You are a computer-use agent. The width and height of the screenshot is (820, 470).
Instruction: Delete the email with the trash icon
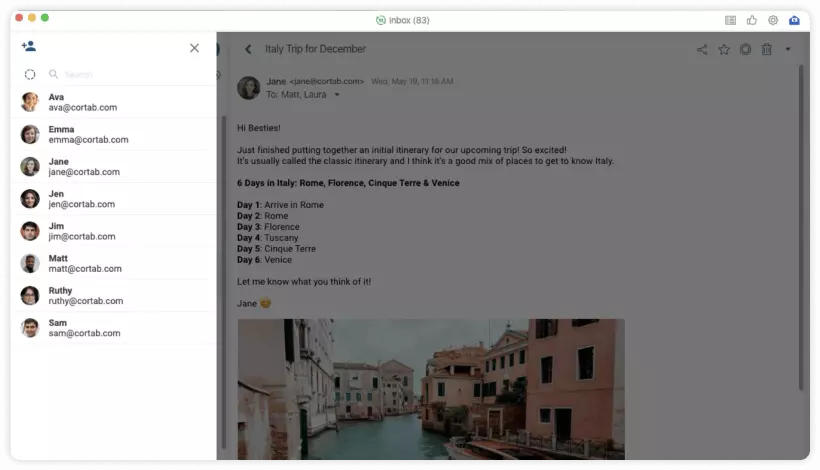click(766, 49)
